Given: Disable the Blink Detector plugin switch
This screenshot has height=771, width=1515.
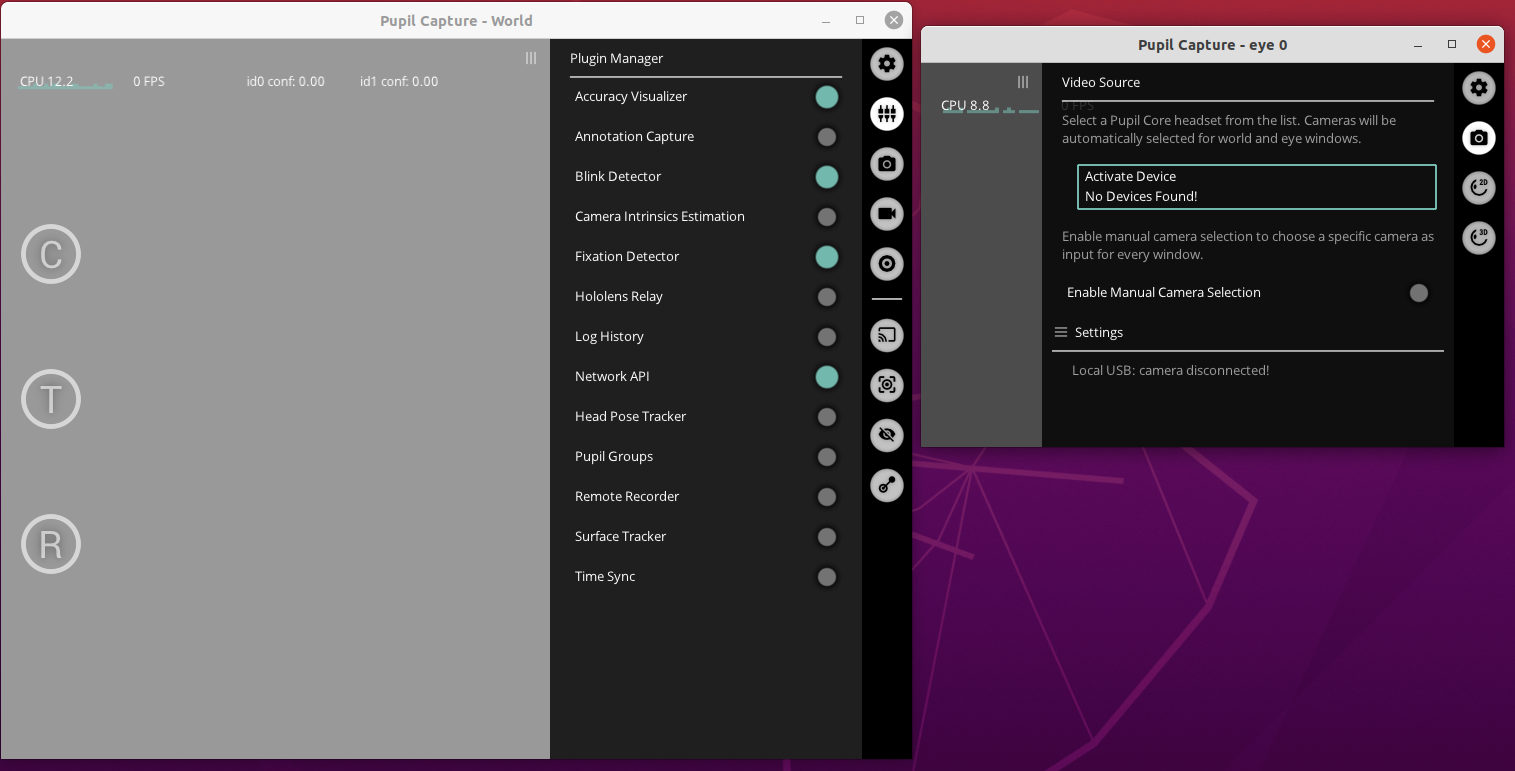Looking at the screenshot, I should point(826,177).
